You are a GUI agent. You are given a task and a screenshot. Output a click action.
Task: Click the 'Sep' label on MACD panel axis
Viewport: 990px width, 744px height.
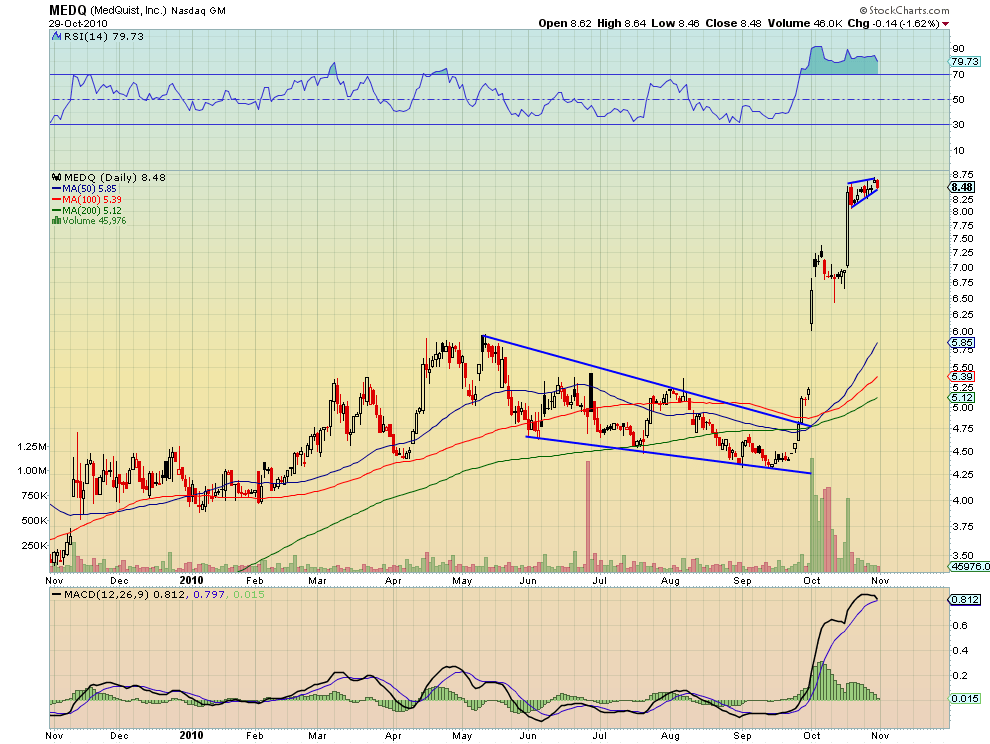click(742, 736)
